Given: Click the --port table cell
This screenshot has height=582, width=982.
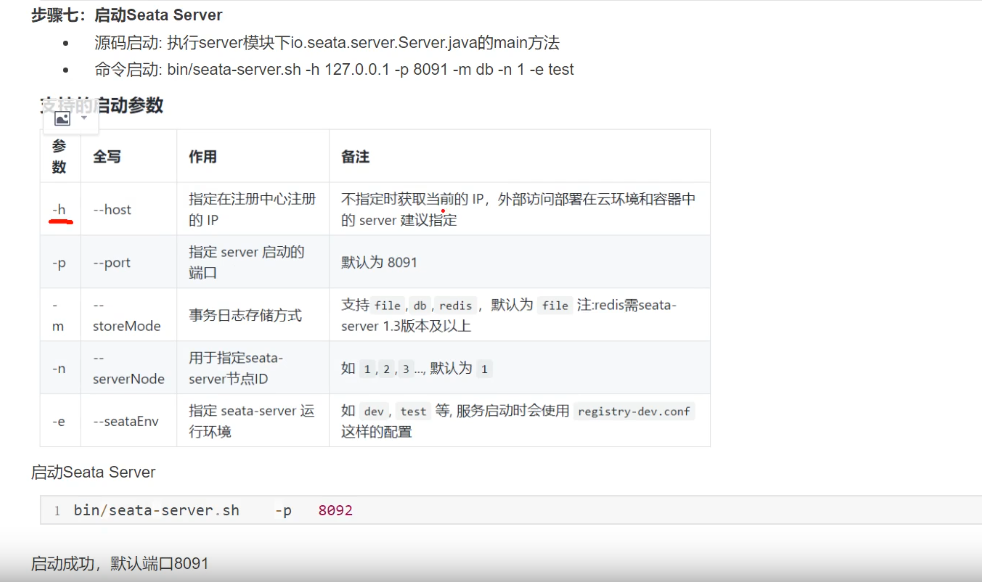Looking at the screenshot, I should (x=112, y=263).
